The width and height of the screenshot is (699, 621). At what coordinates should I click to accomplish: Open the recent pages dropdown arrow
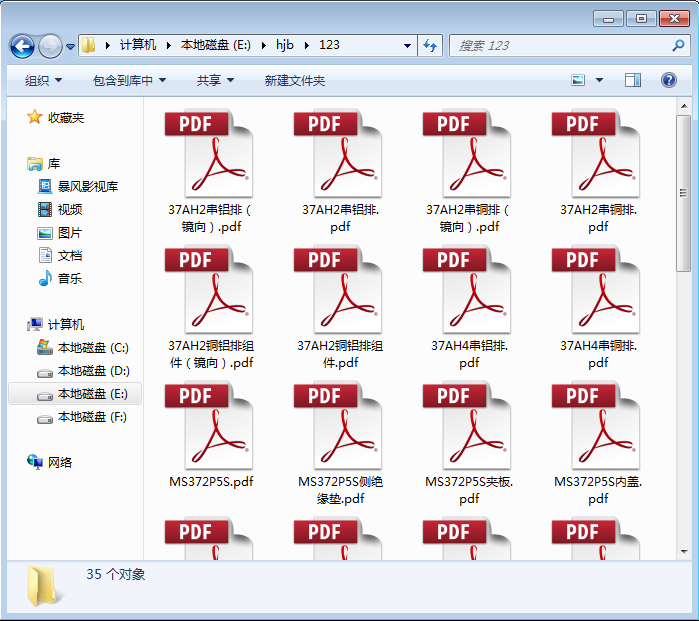point(71,46)
